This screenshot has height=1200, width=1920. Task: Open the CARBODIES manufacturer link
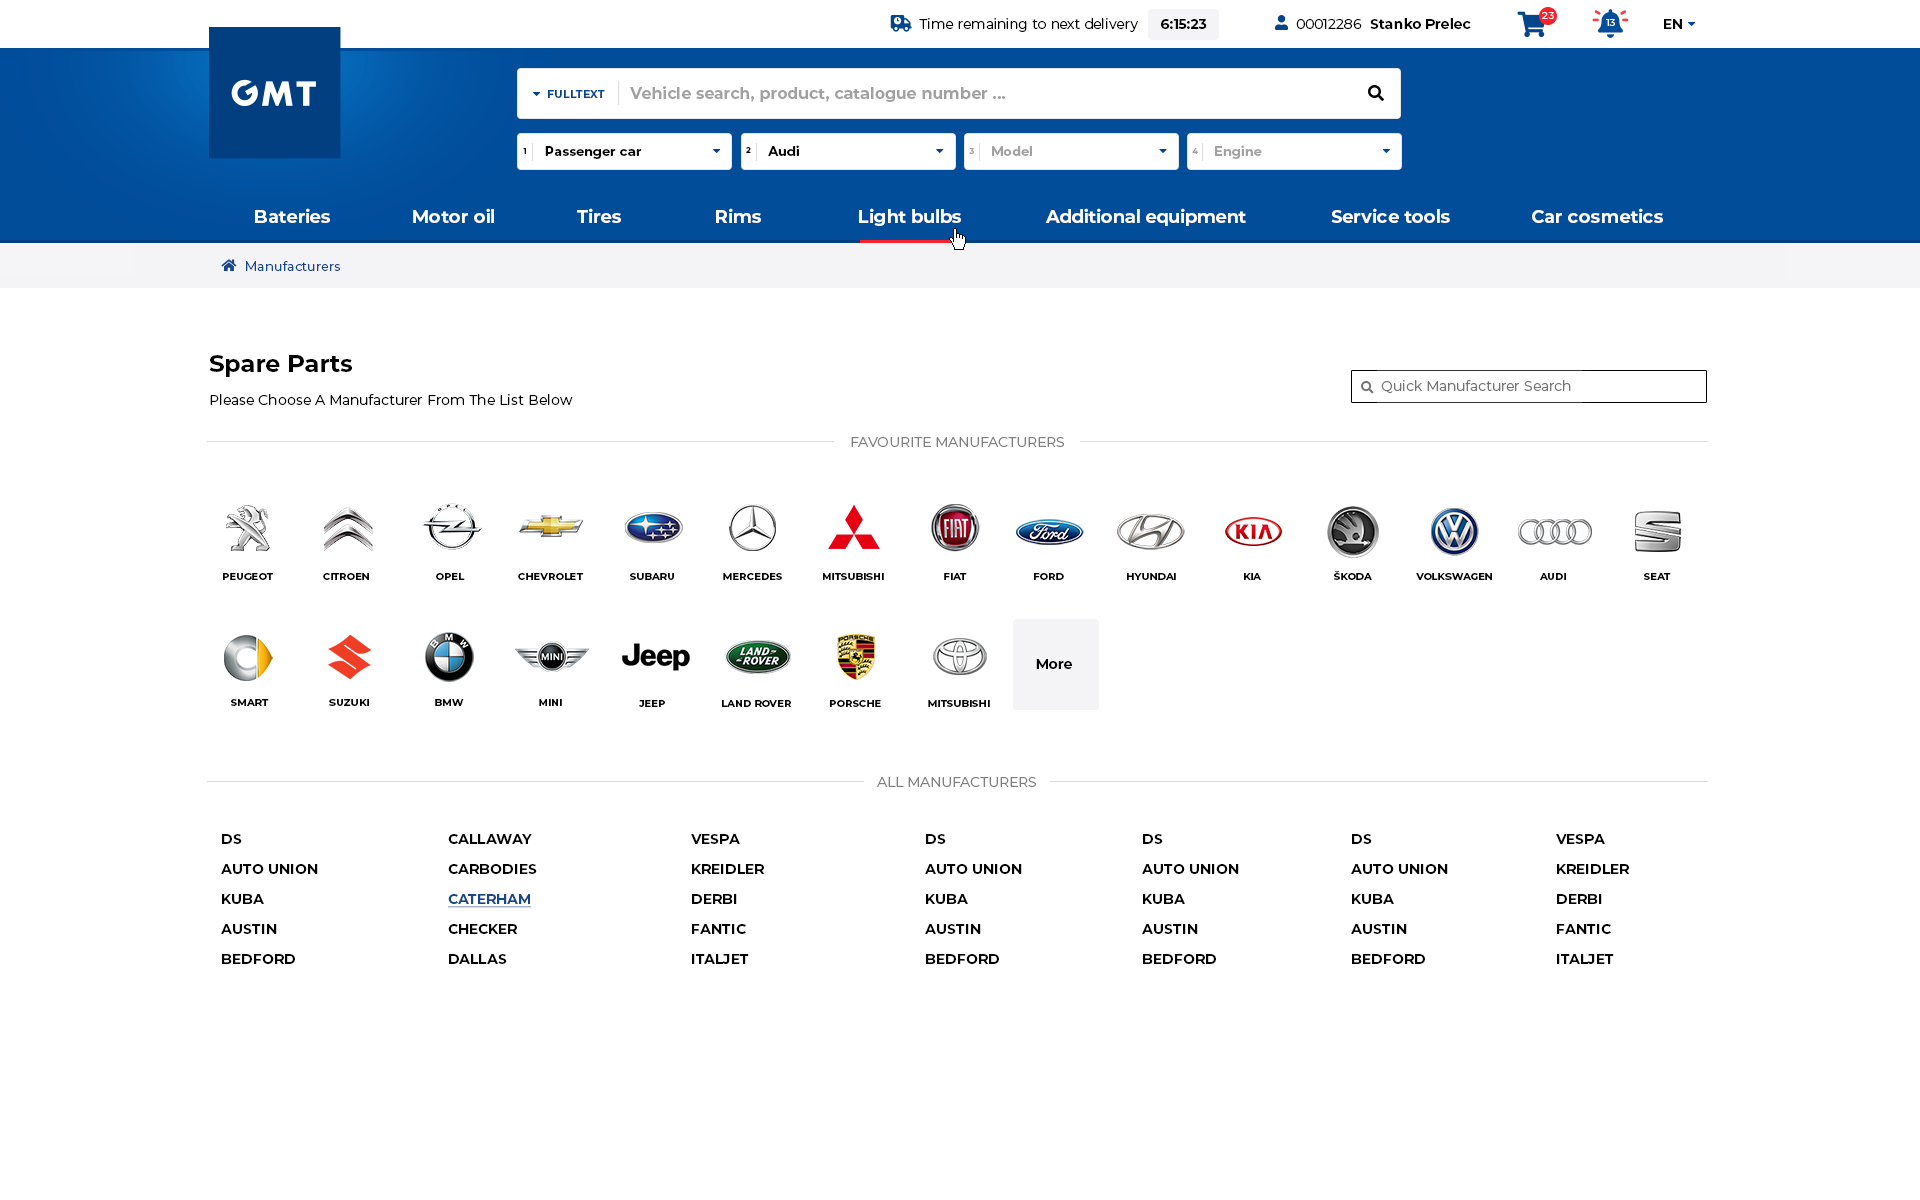pyautogui.click(x=492, y=869)
